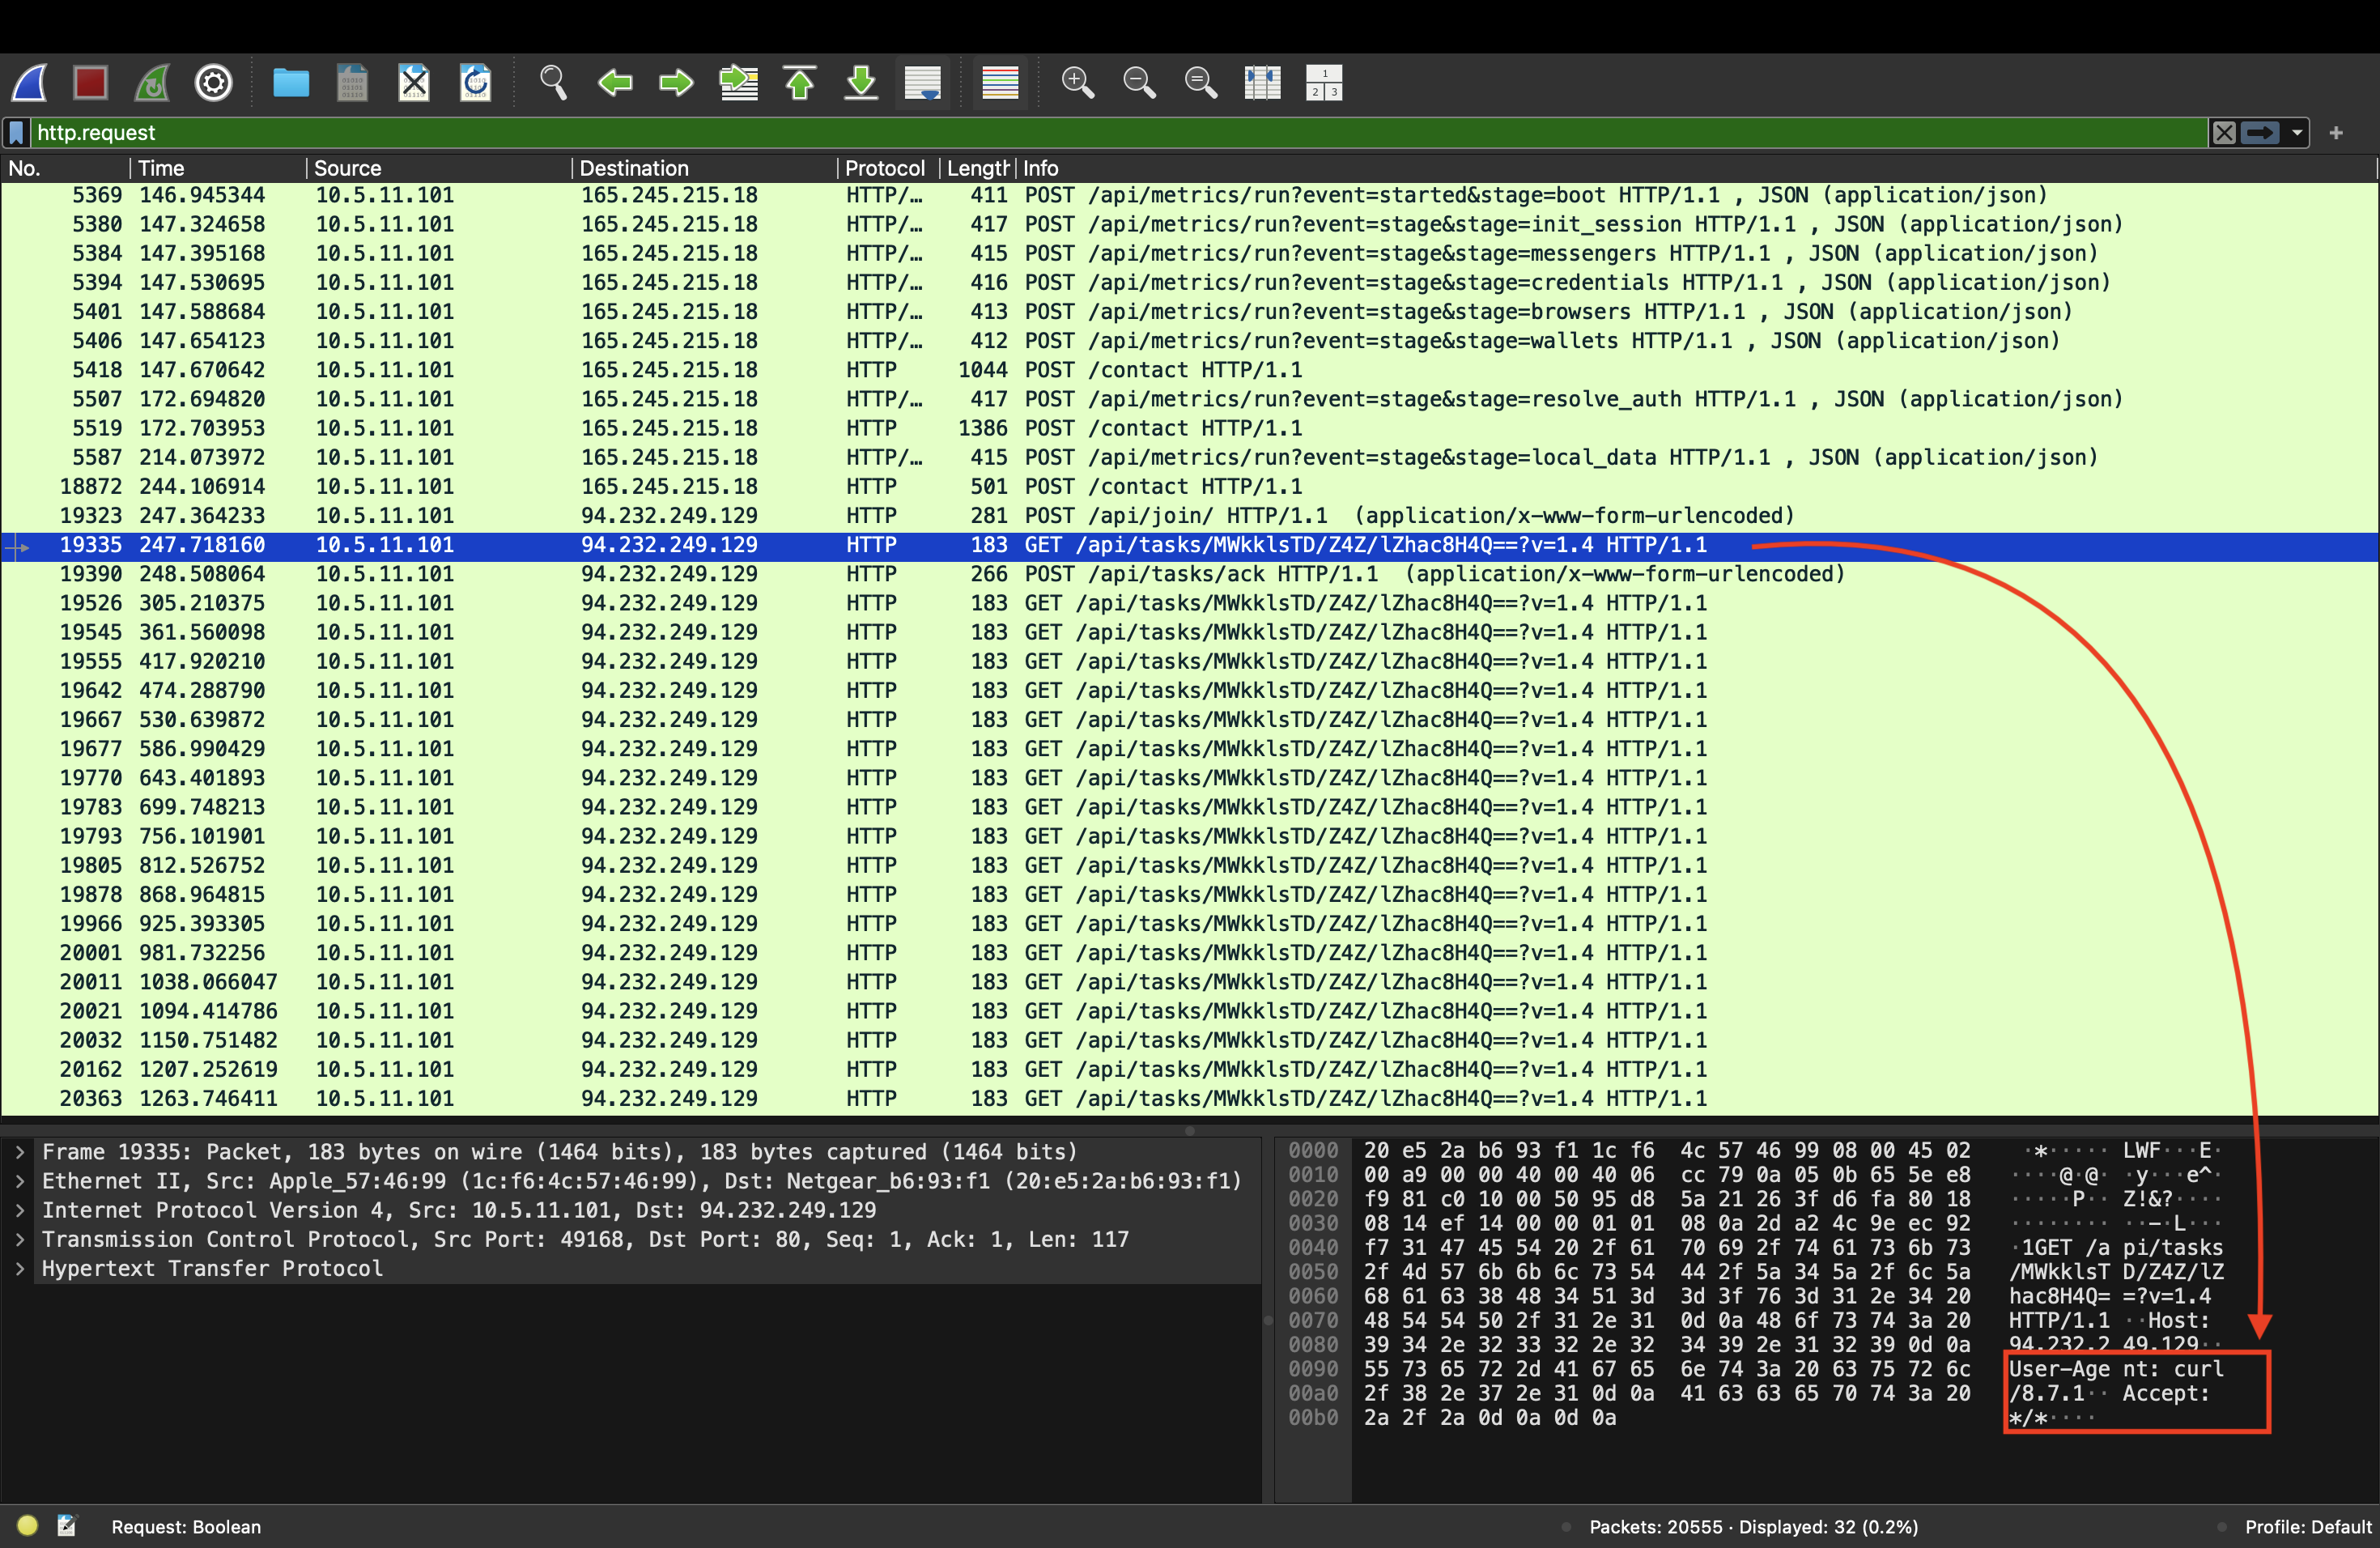Open the display filter bookmark menu
2380x1548 pixels.
[x=17, y=133]
